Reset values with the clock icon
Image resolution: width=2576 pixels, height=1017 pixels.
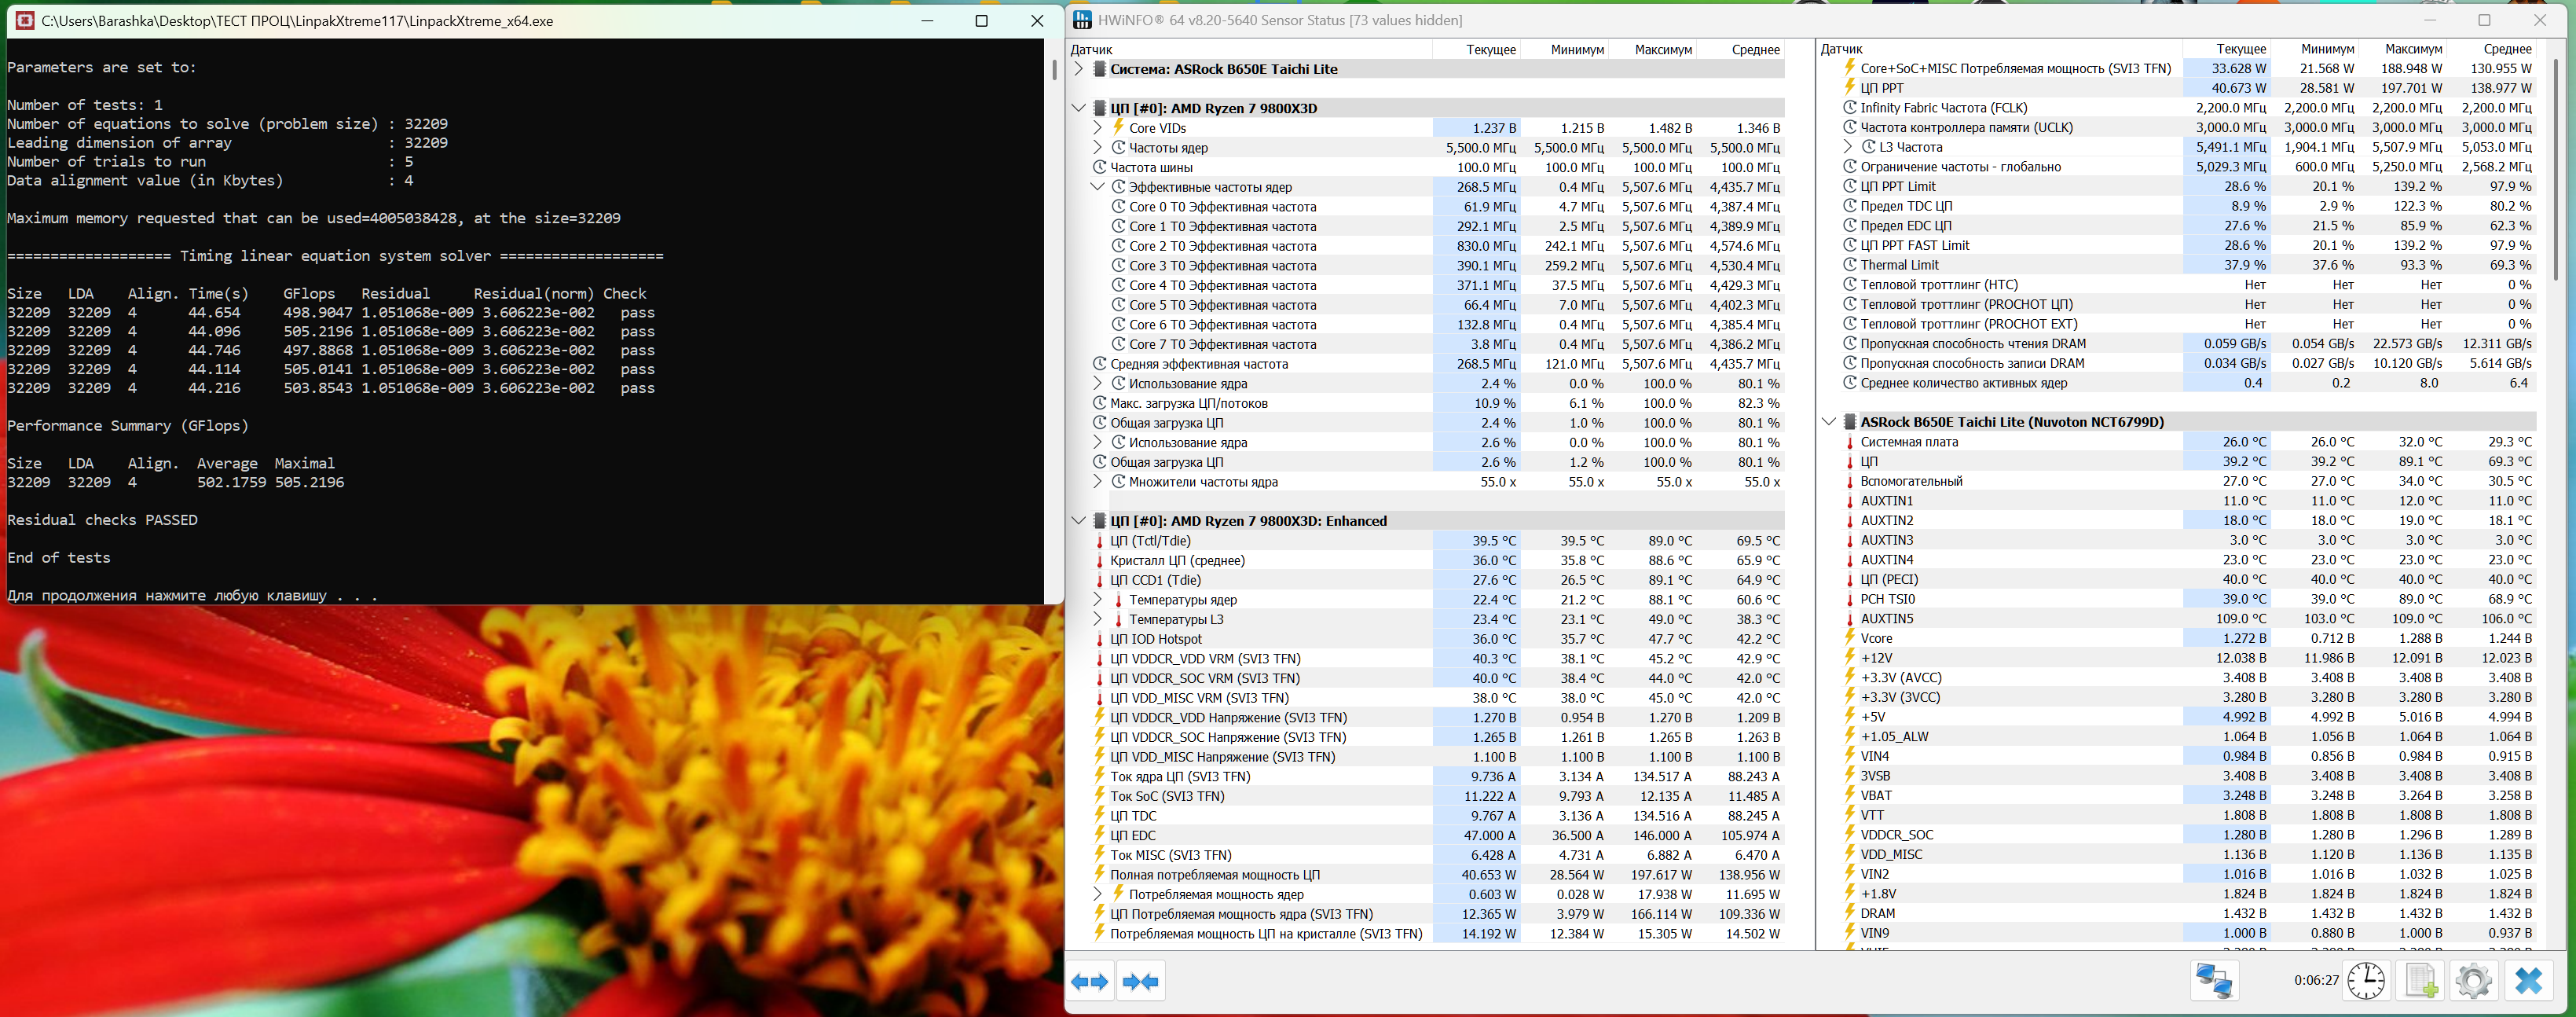[2366, 981]
